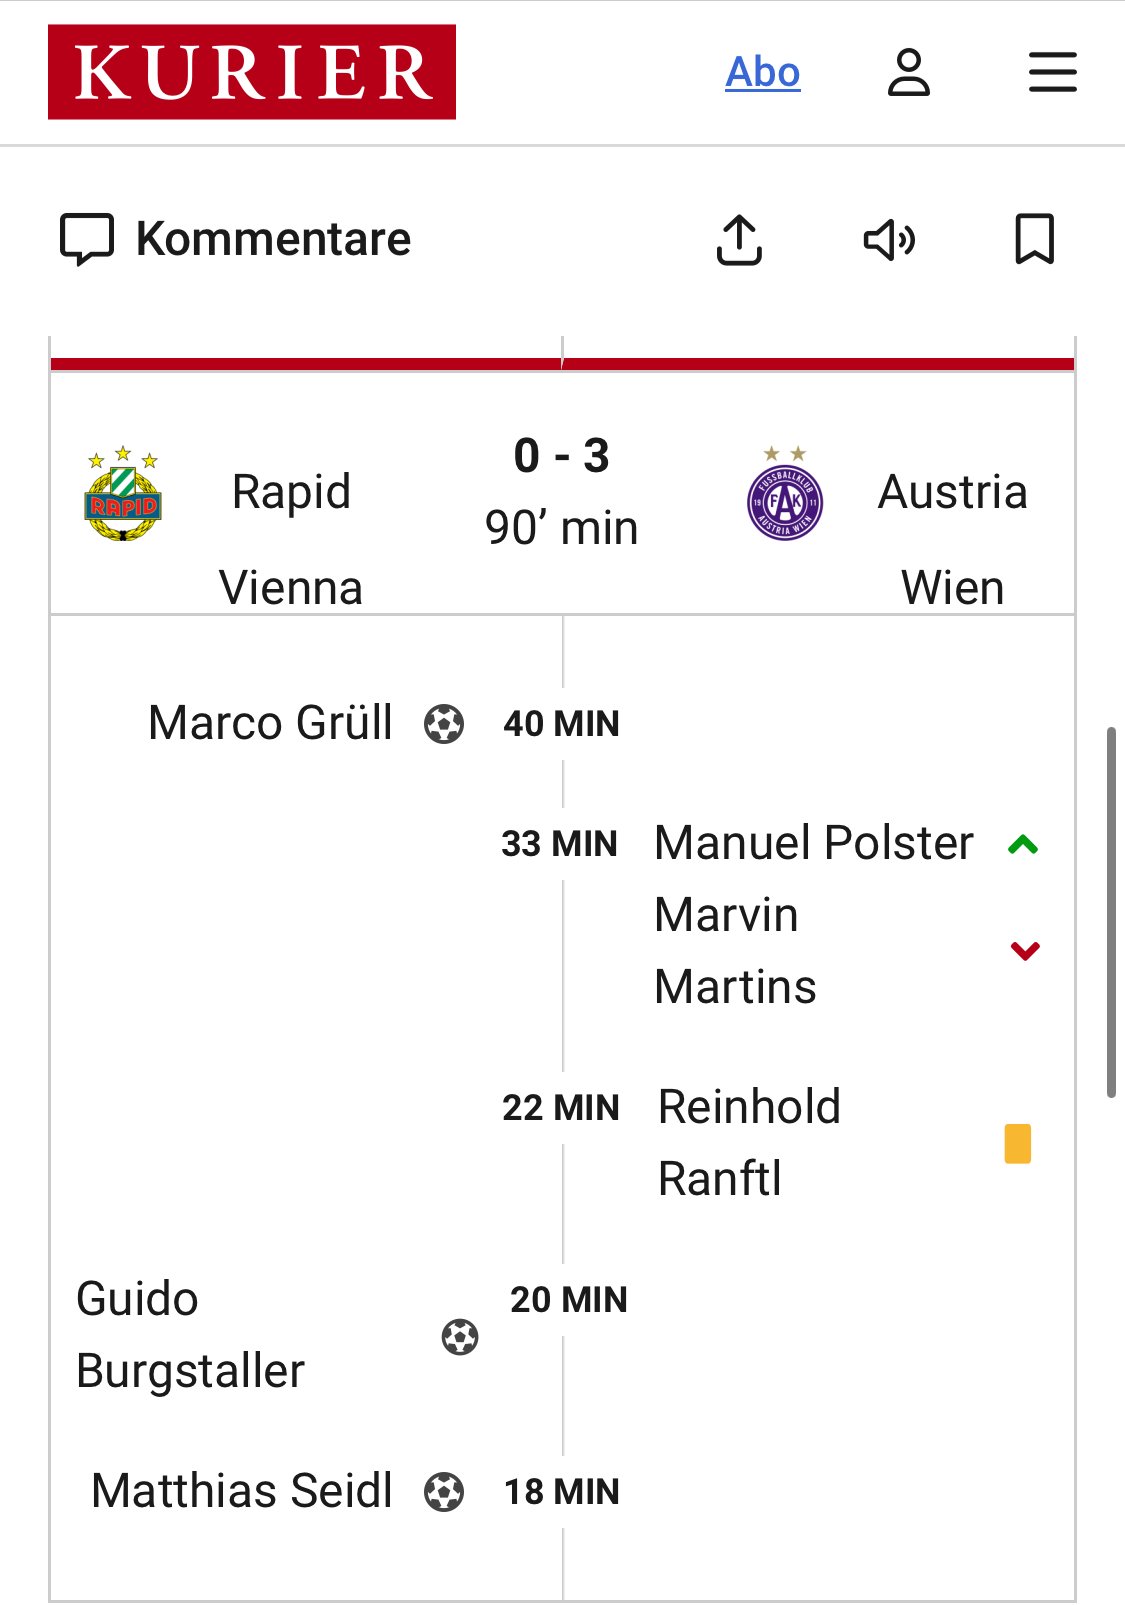Open the Kommentare speech bubble icon
This screenshot has width=1125, height=1605.
pyautogui.click(x=87, y=240)
